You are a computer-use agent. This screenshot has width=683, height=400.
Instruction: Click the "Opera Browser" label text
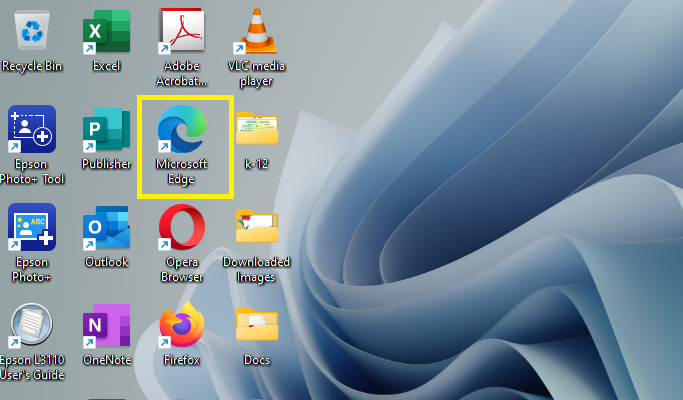[x=182, y=269]
